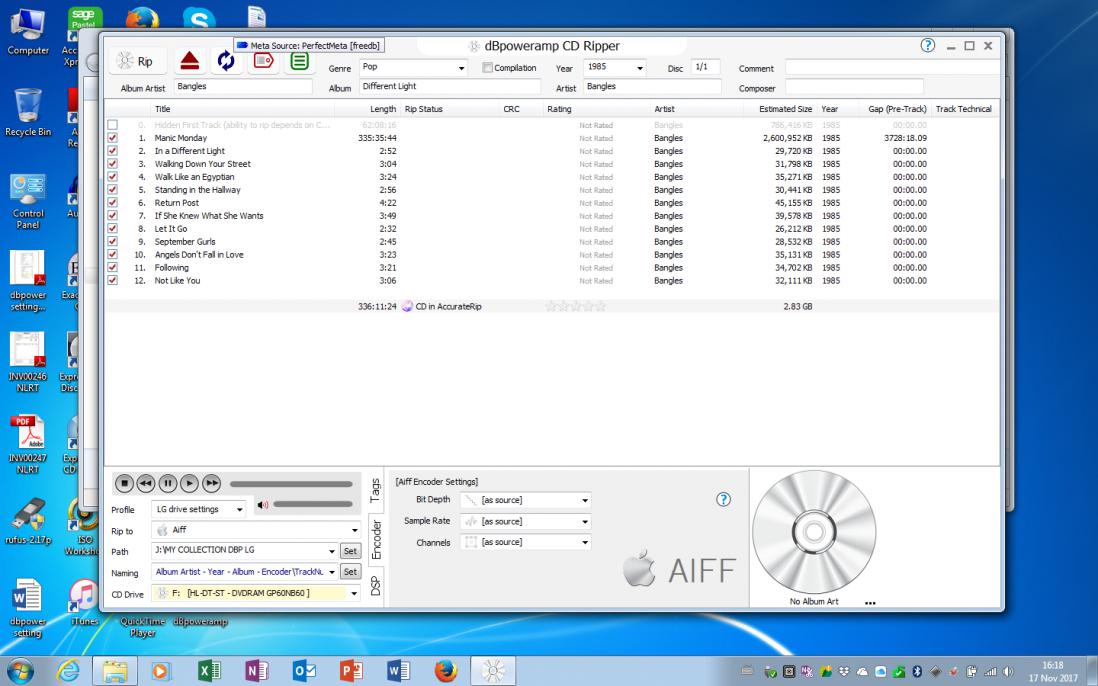Open the red metadata tag icon
1098x686 pixels.
[x=263, y=62]
